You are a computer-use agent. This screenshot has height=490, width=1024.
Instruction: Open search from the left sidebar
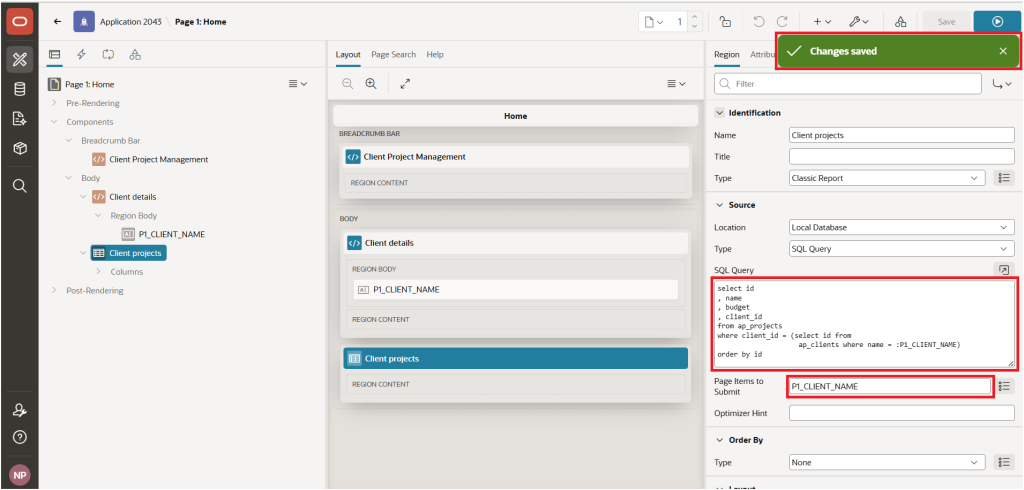(x=20, y=187)
